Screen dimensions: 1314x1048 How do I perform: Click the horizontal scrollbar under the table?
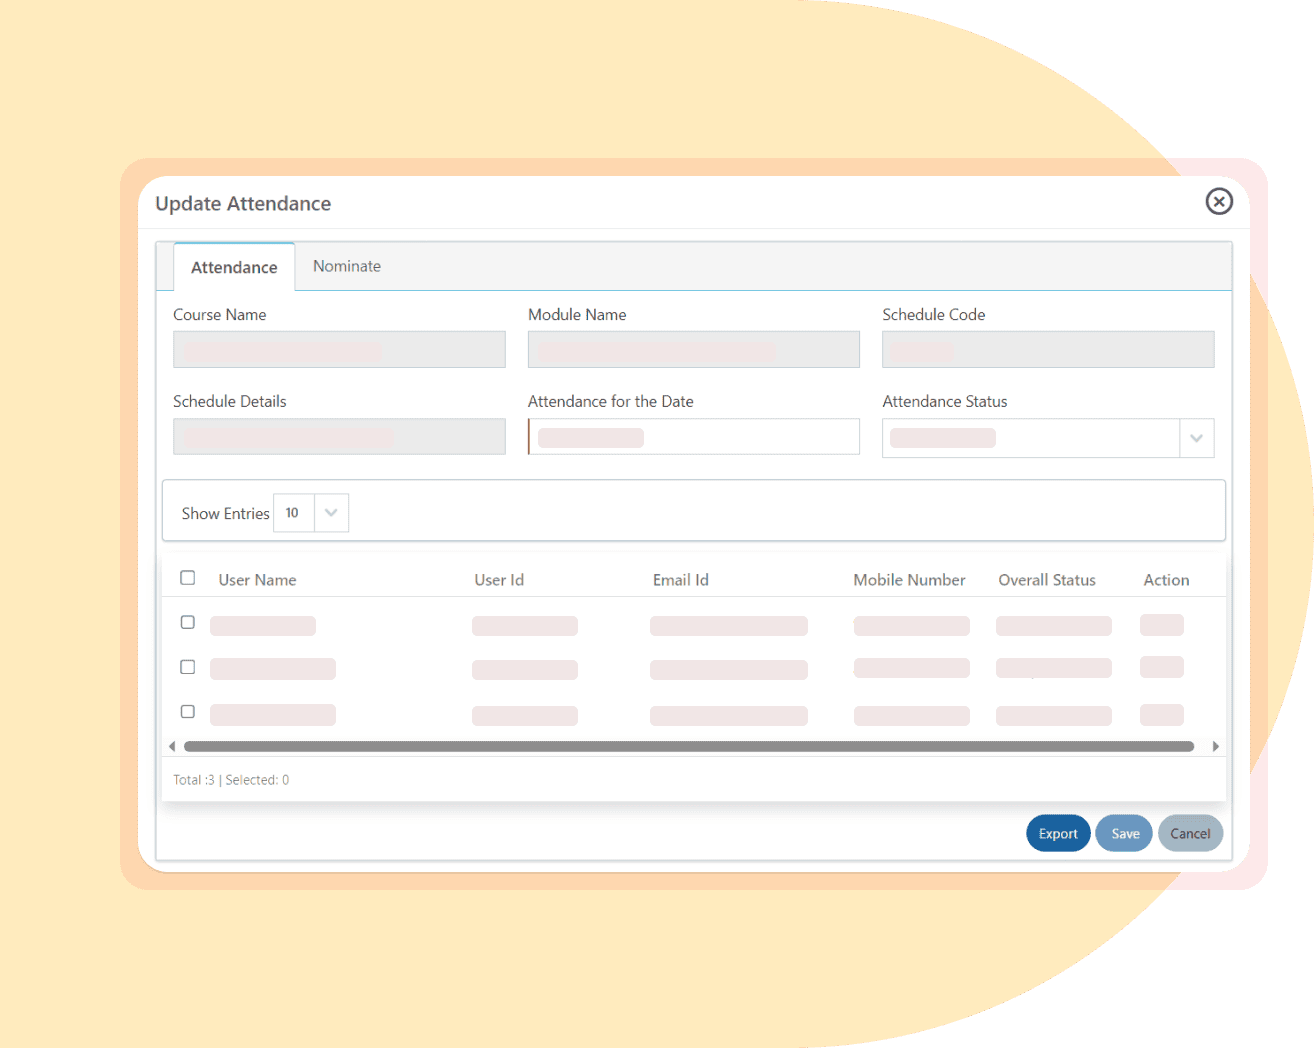[x=689, y=746]
